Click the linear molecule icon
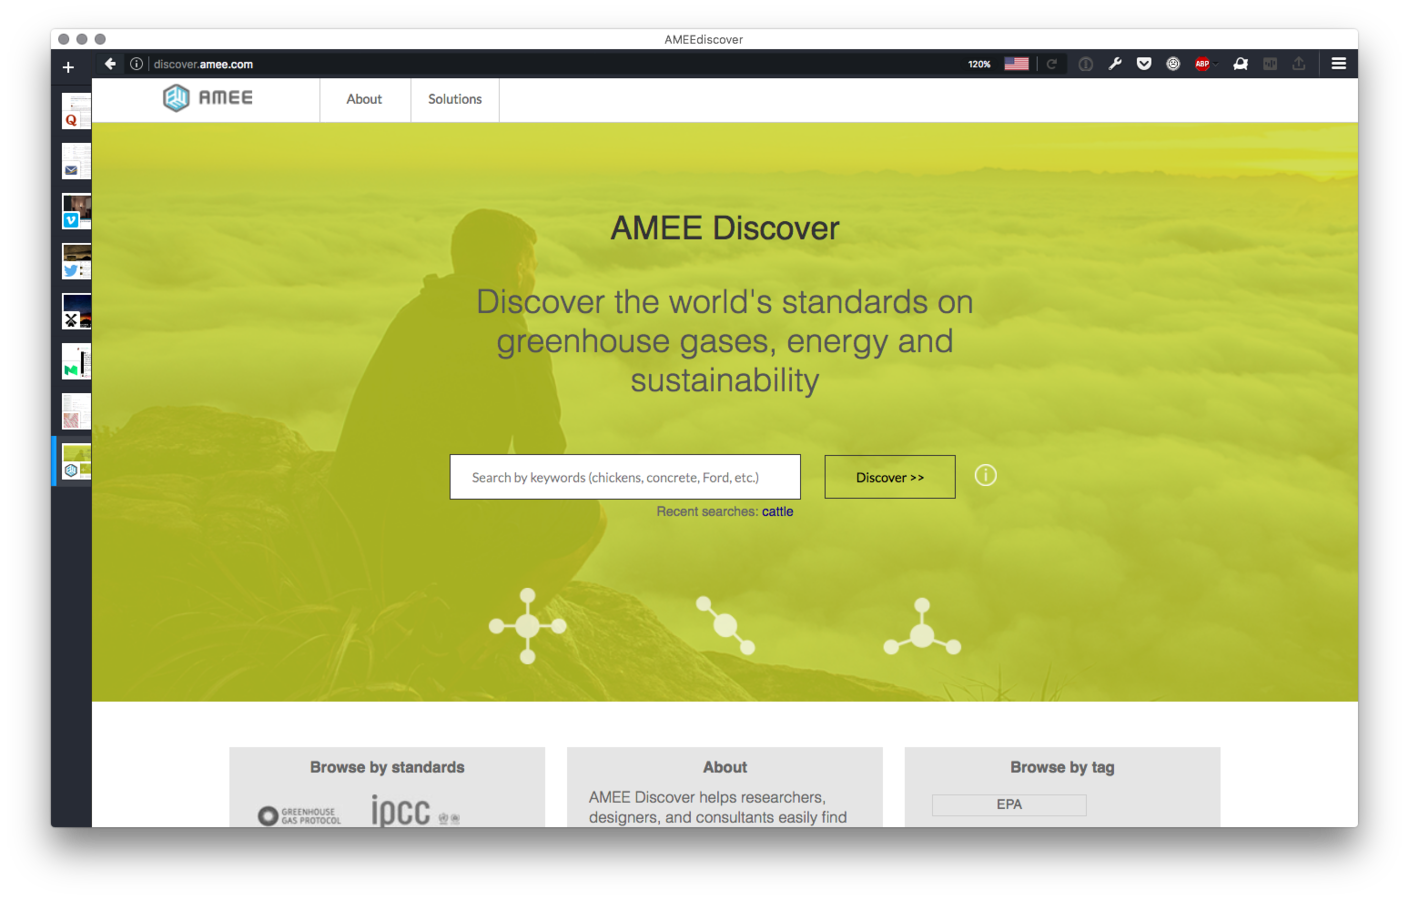This screenshot has height=900, width=1409. pyautogui.click(x=726, y=626)
